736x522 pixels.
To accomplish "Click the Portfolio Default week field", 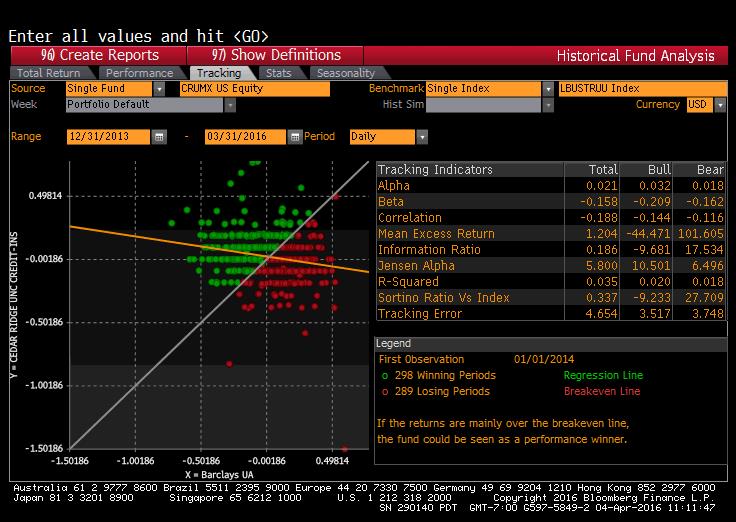I will click(145, 105).
